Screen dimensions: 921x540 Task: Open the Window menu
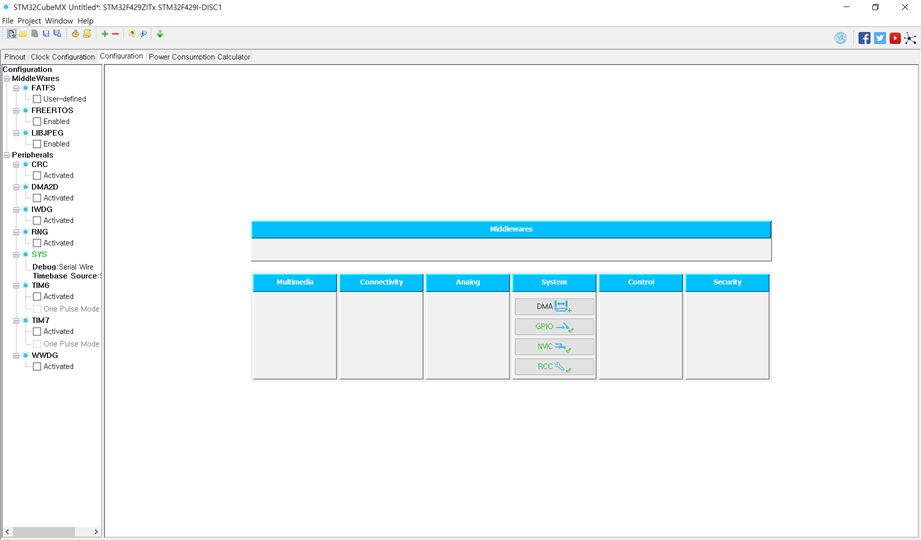click(59, 21)
